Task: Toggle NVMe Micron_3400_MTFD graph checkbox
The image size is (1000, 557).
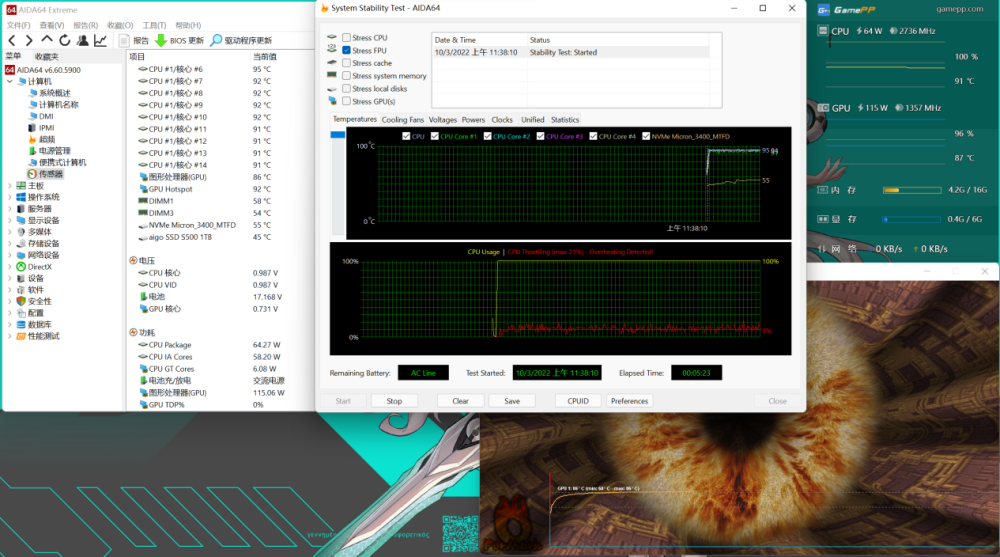Action: click(x=646, y=136)
